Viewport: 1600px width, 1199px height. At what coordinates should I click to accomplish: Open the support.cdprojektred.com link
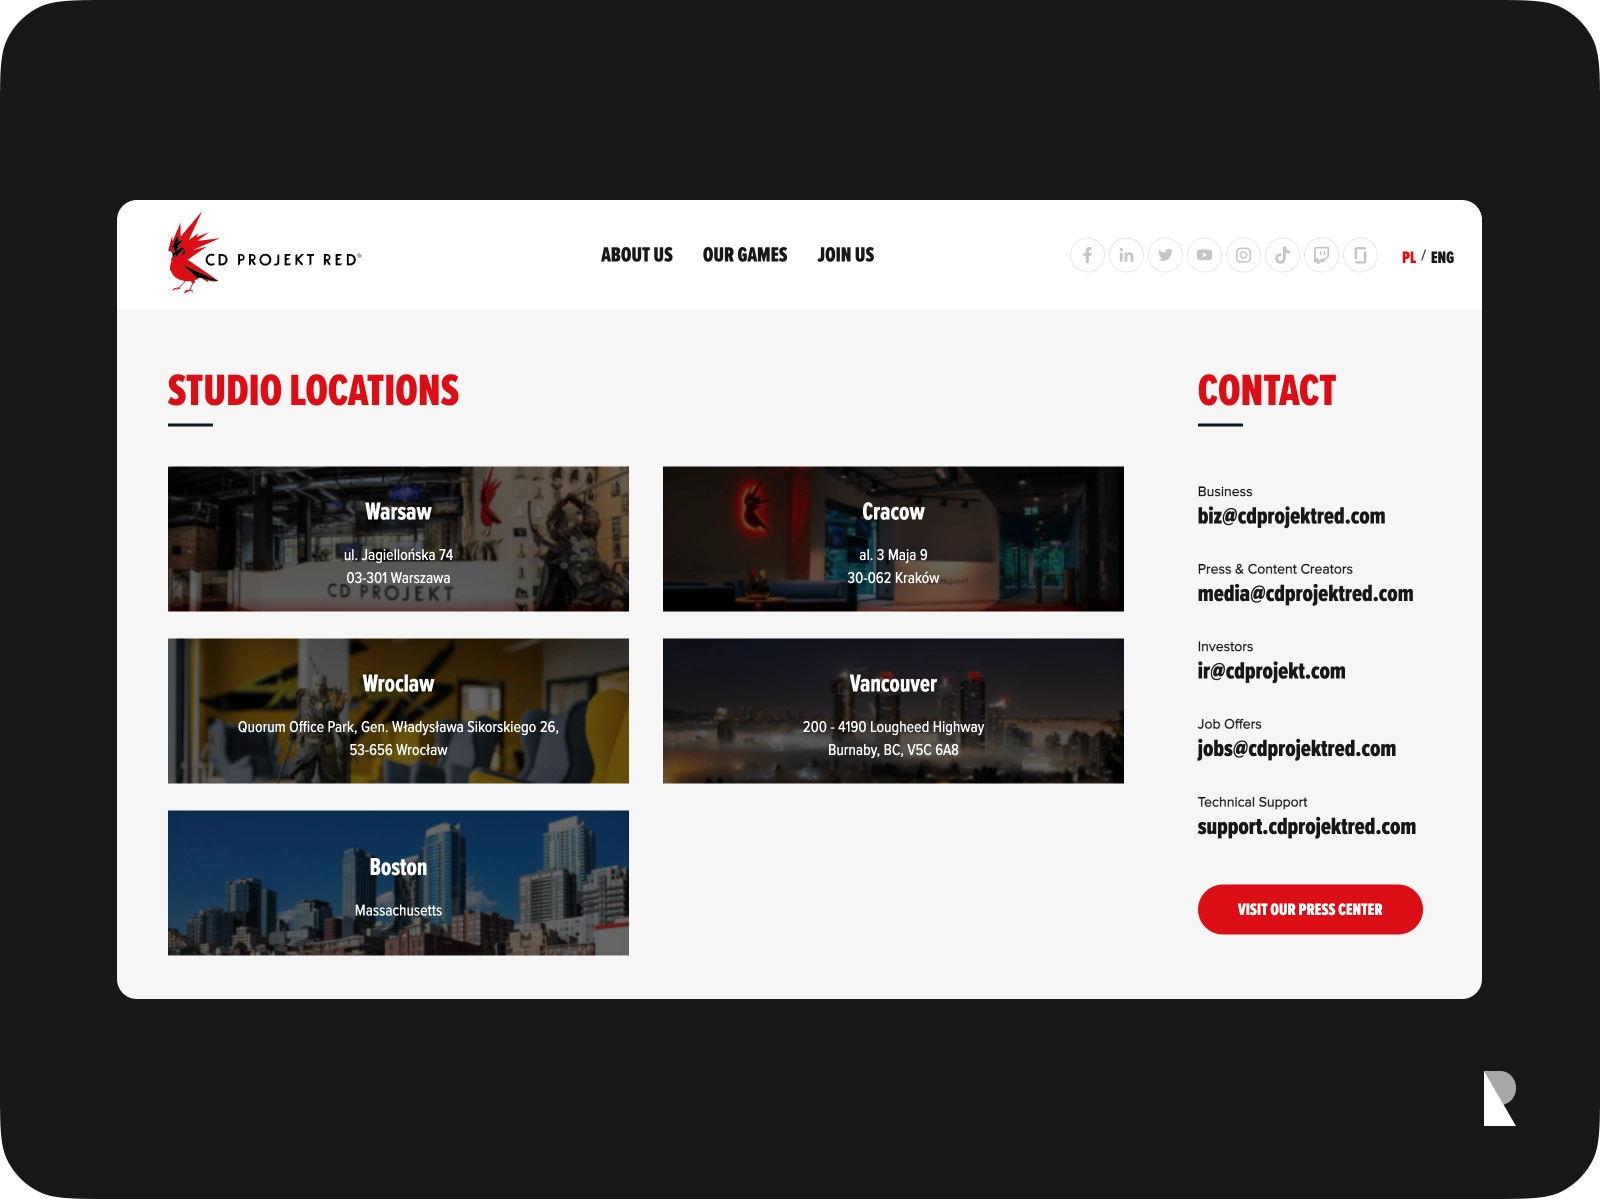[1306, 827]
